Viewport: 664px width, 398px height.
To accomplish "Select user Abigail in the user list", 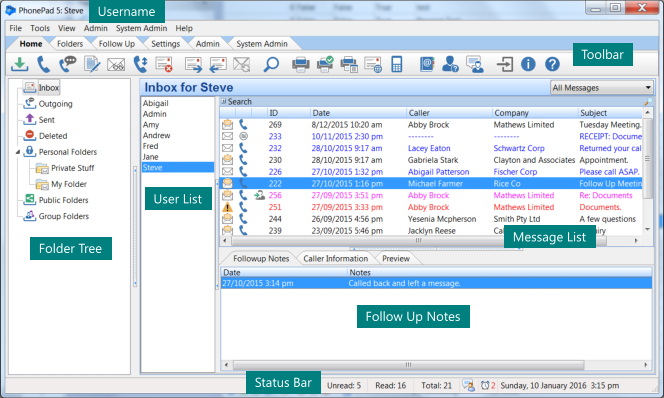I will [155, 103].
